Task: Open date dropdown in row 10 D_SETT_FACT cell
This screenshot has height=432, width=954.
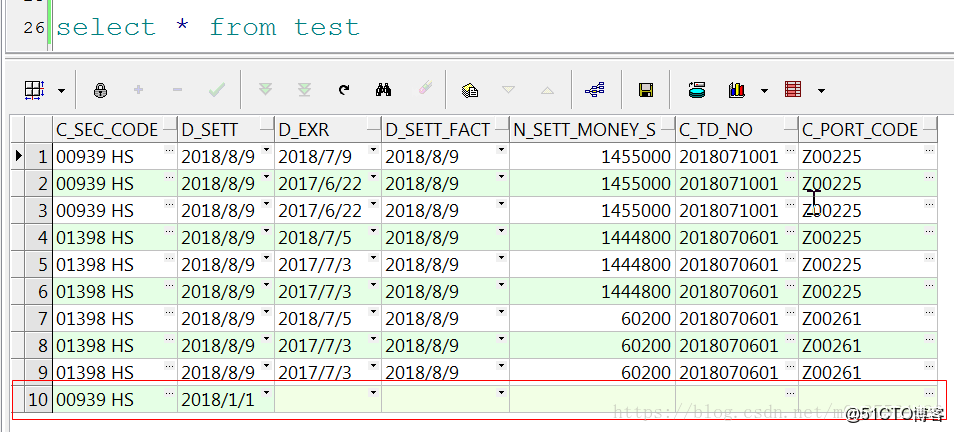Action: pos(501,392)
